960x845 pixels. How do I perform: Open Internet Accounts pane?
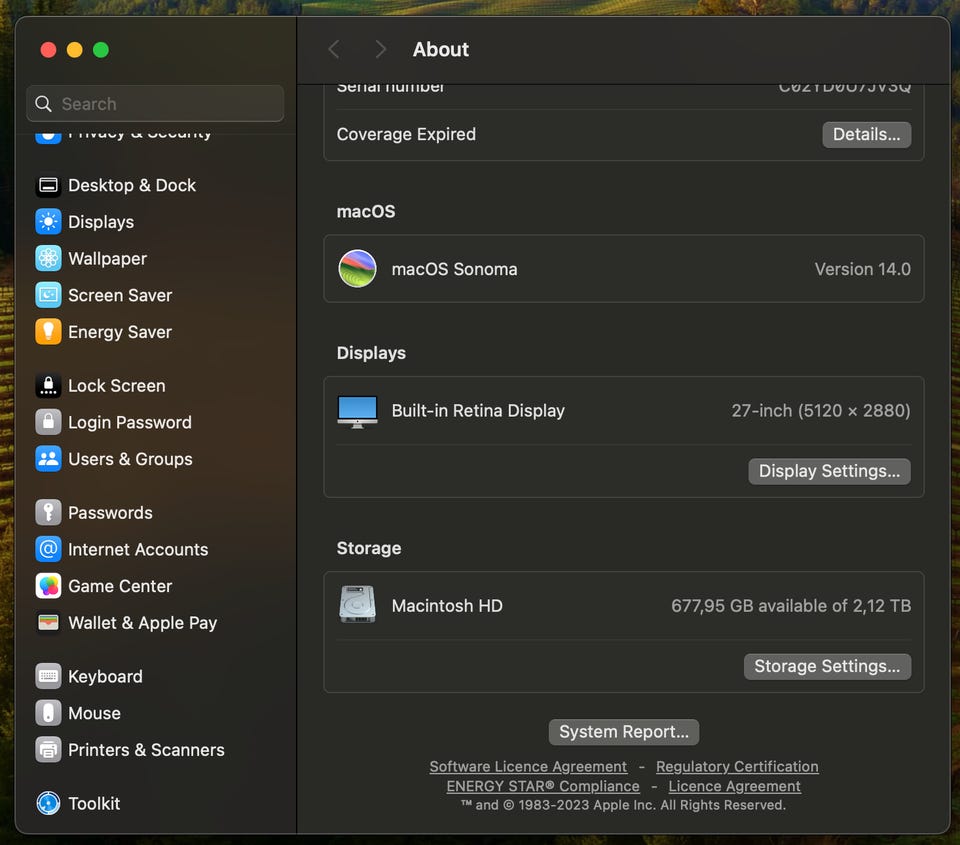click(138, 549)
